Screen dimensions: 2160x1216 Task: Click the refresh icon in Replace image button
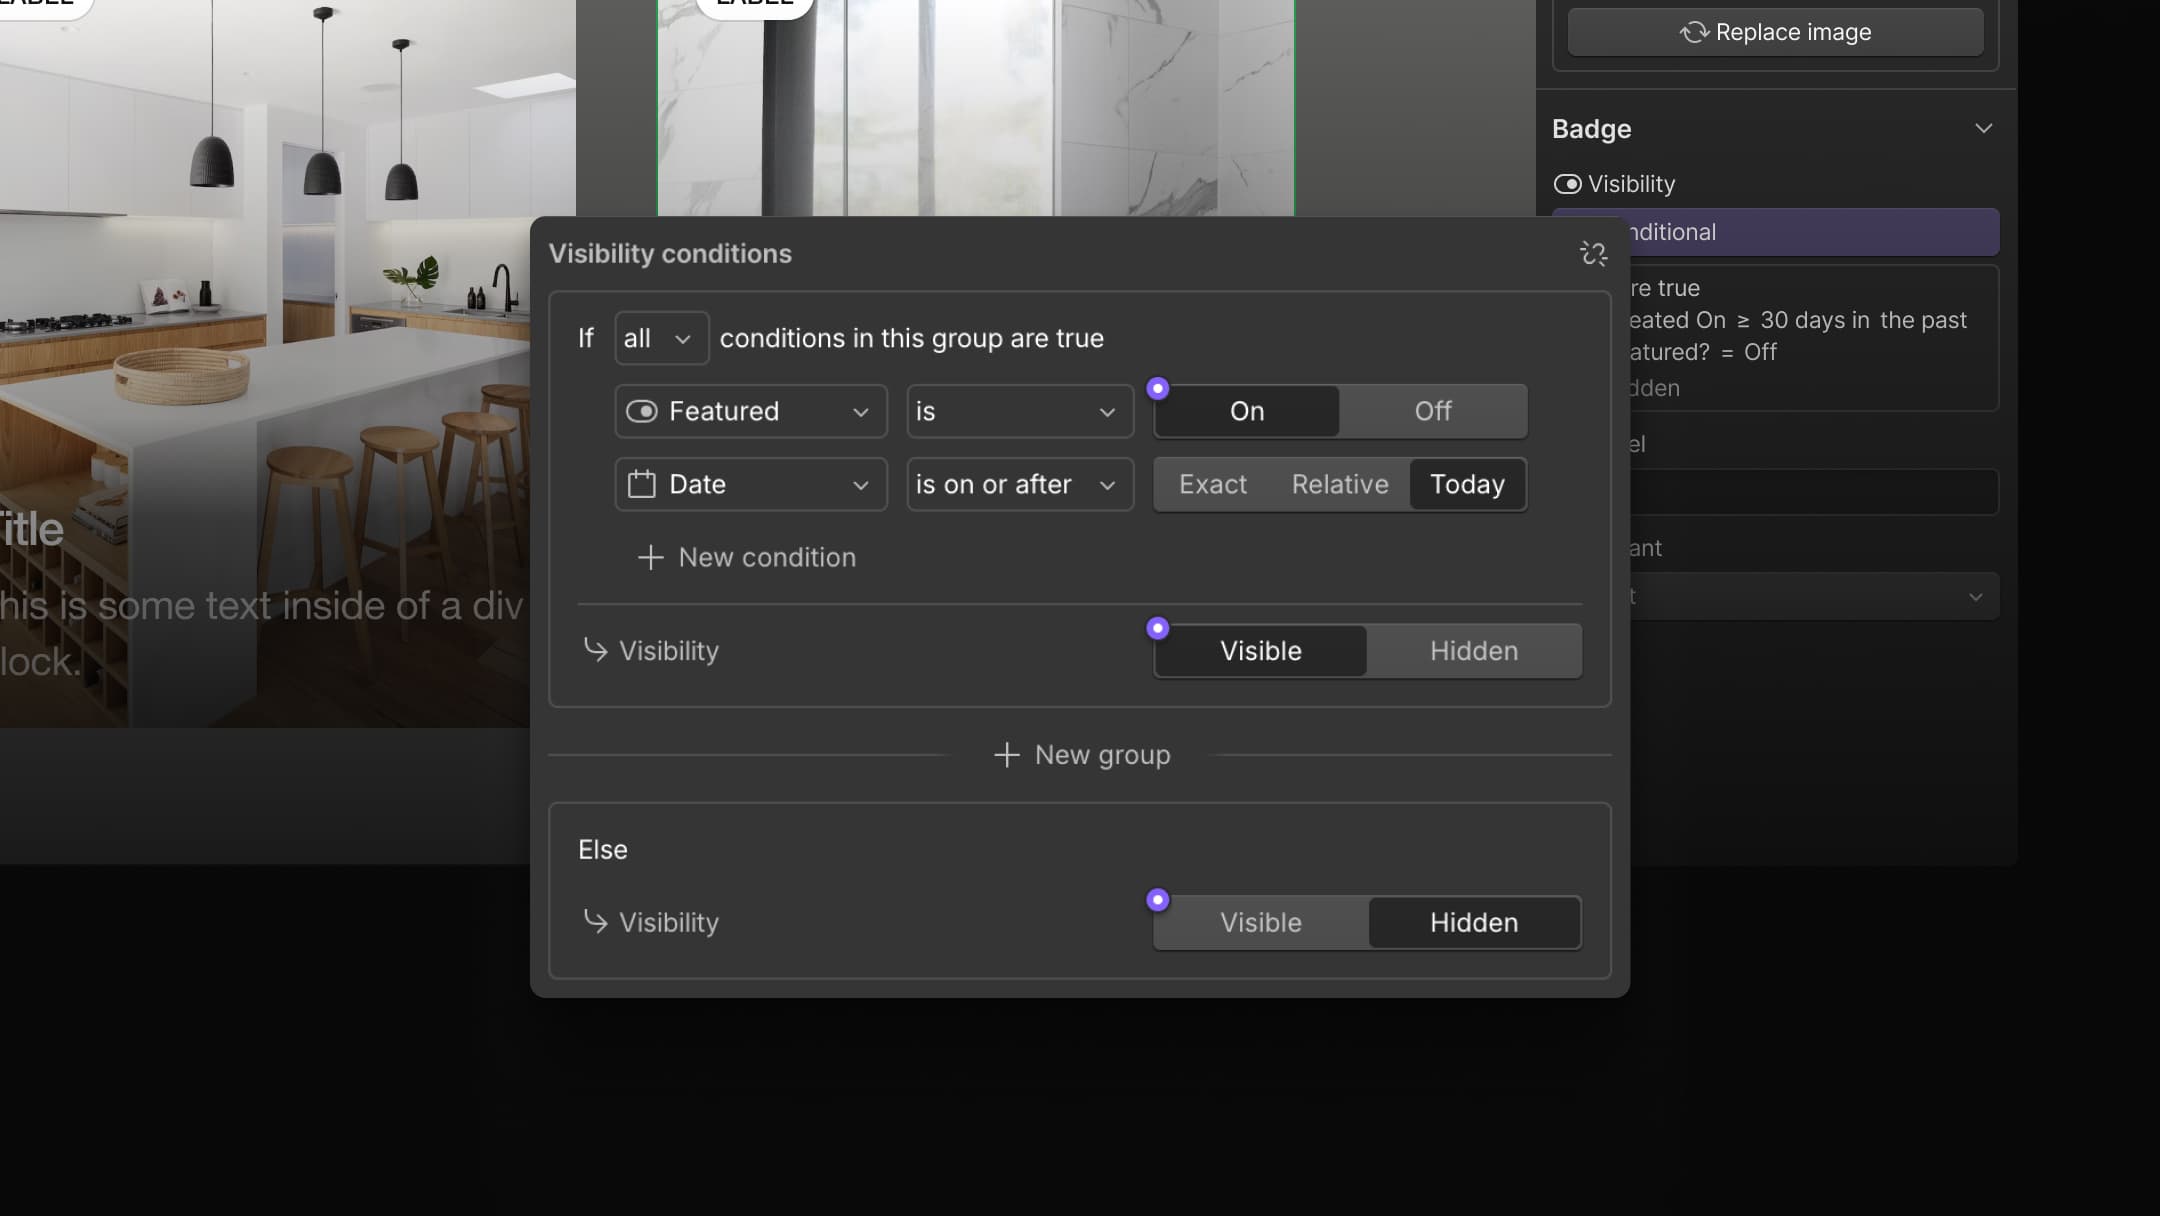pyautogui.click(x=1693, y=32)
